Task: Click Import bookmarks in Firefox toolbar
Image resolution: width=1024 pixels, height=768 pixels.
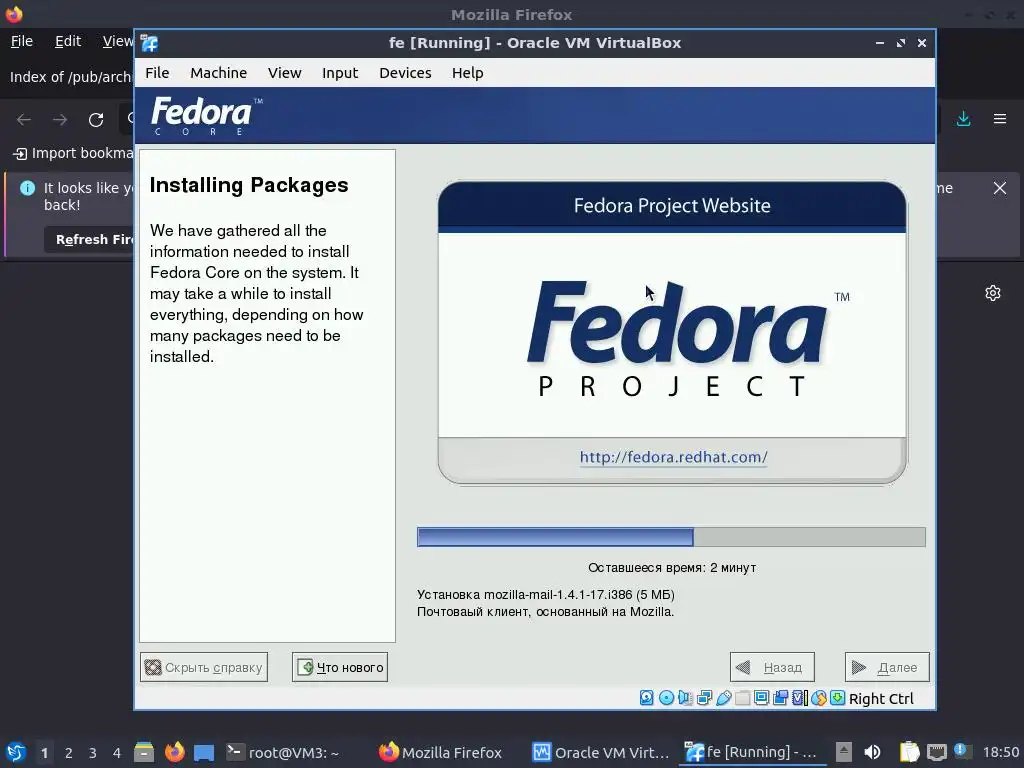Action: (73, 153)
